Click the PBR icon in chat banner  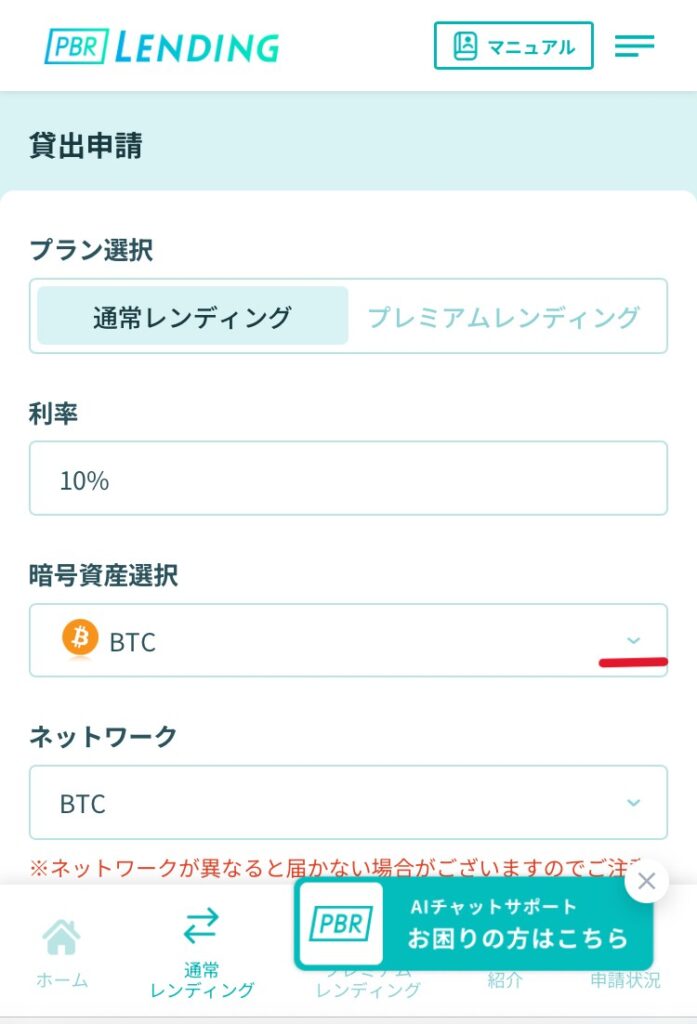click(340, 924)
